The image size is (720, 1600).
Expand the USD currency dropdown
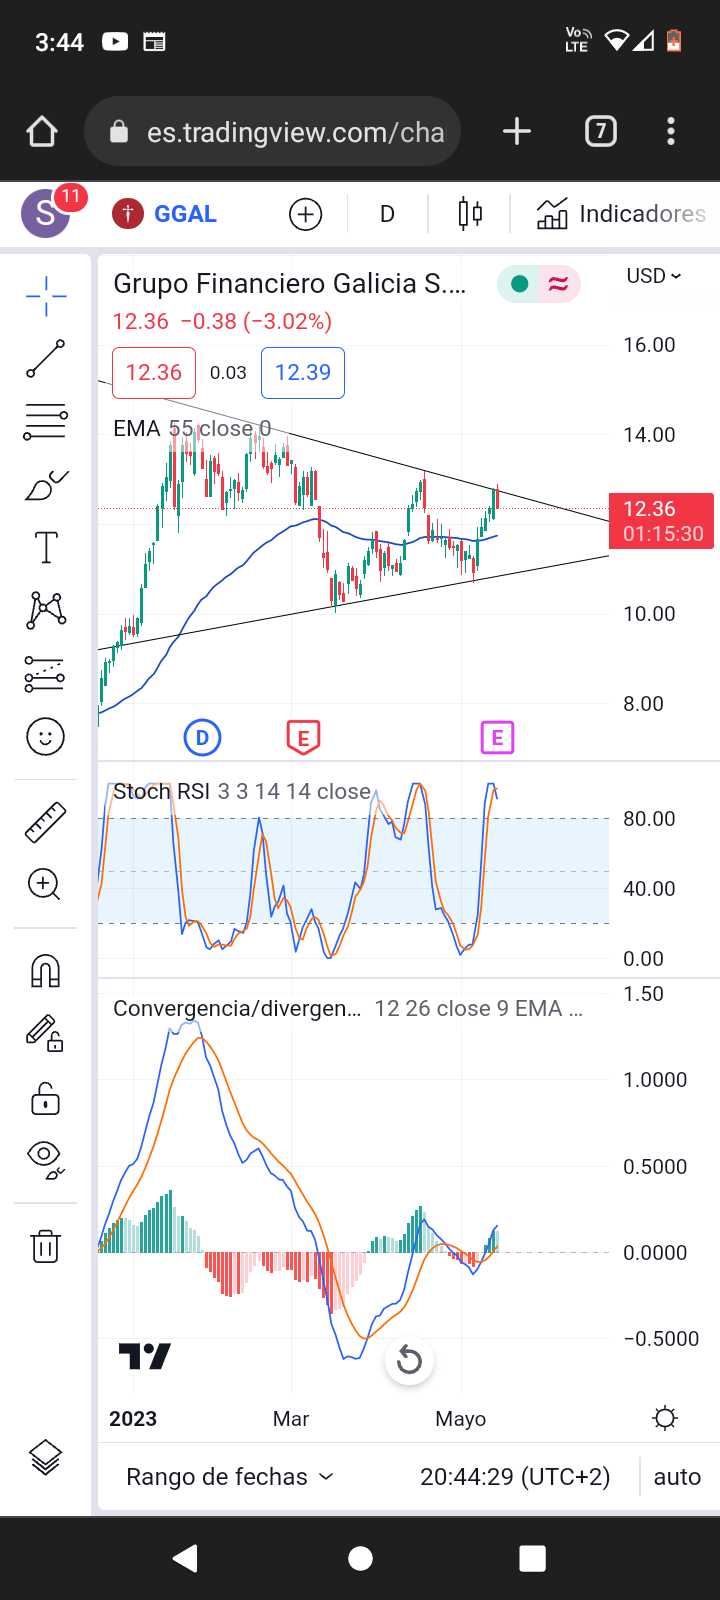(x=653, y=276)
